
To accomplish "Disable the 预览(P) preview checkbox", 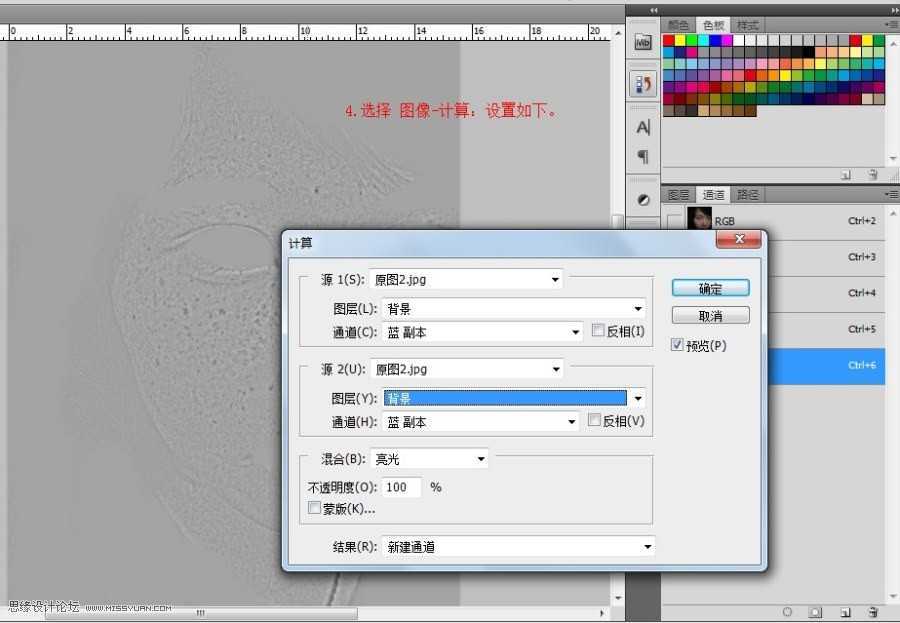I will [x=678, y=345].
